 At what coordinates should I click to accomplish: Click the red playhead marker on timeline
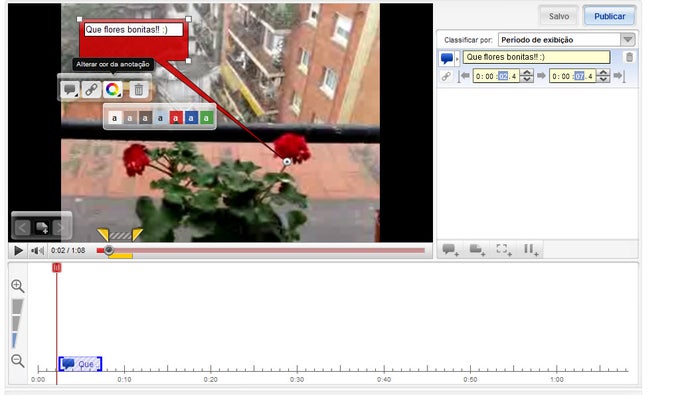[x=56, y=268]
